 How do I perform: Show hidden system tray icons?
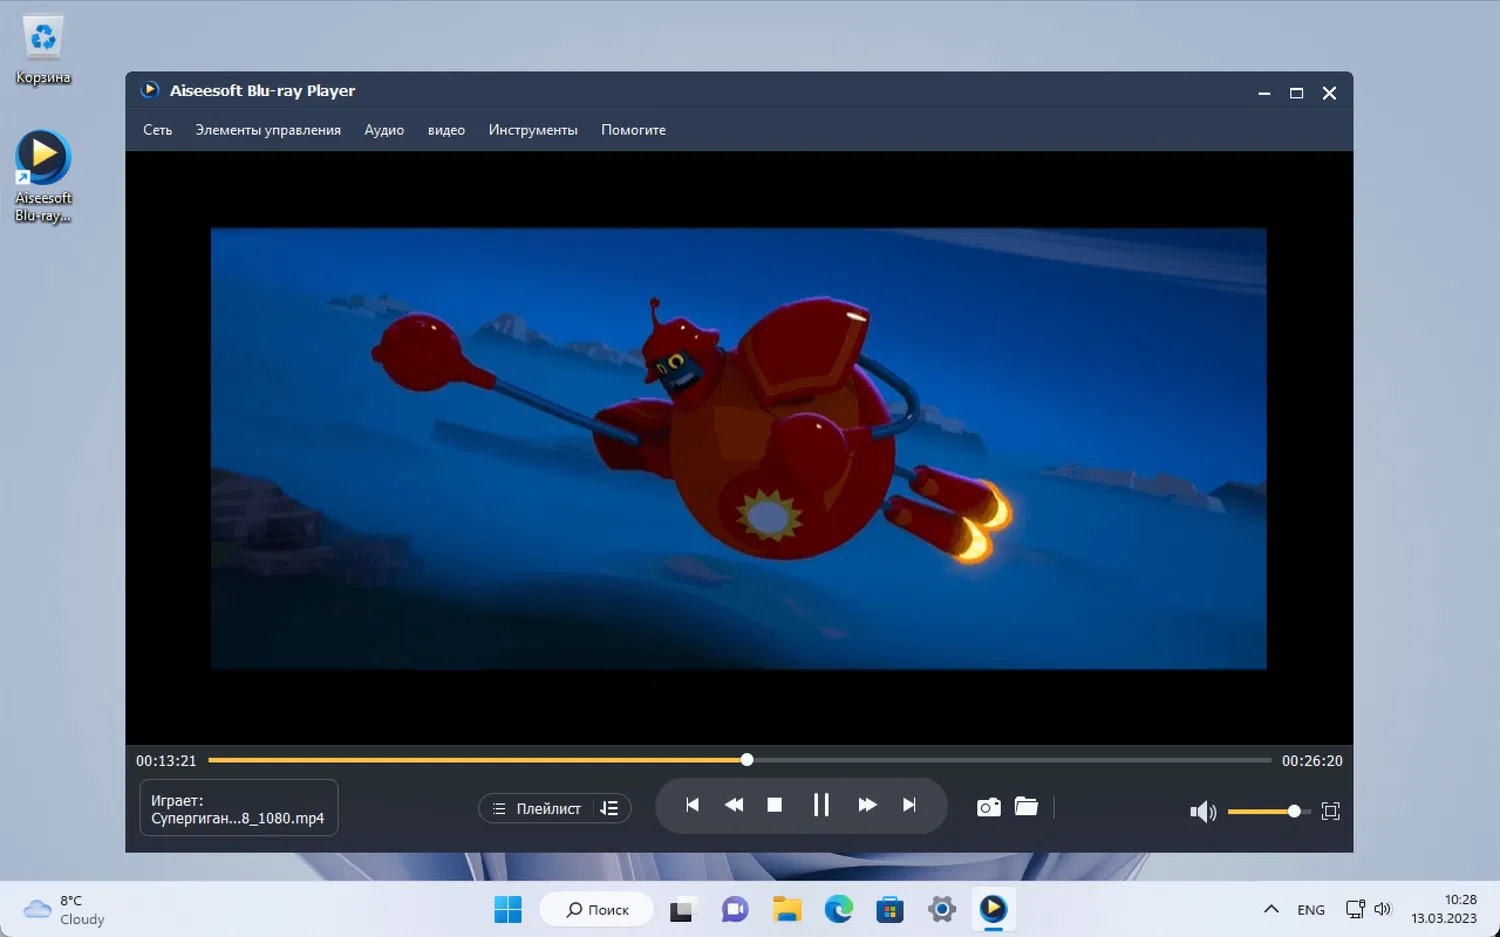tap(1271, 909)
